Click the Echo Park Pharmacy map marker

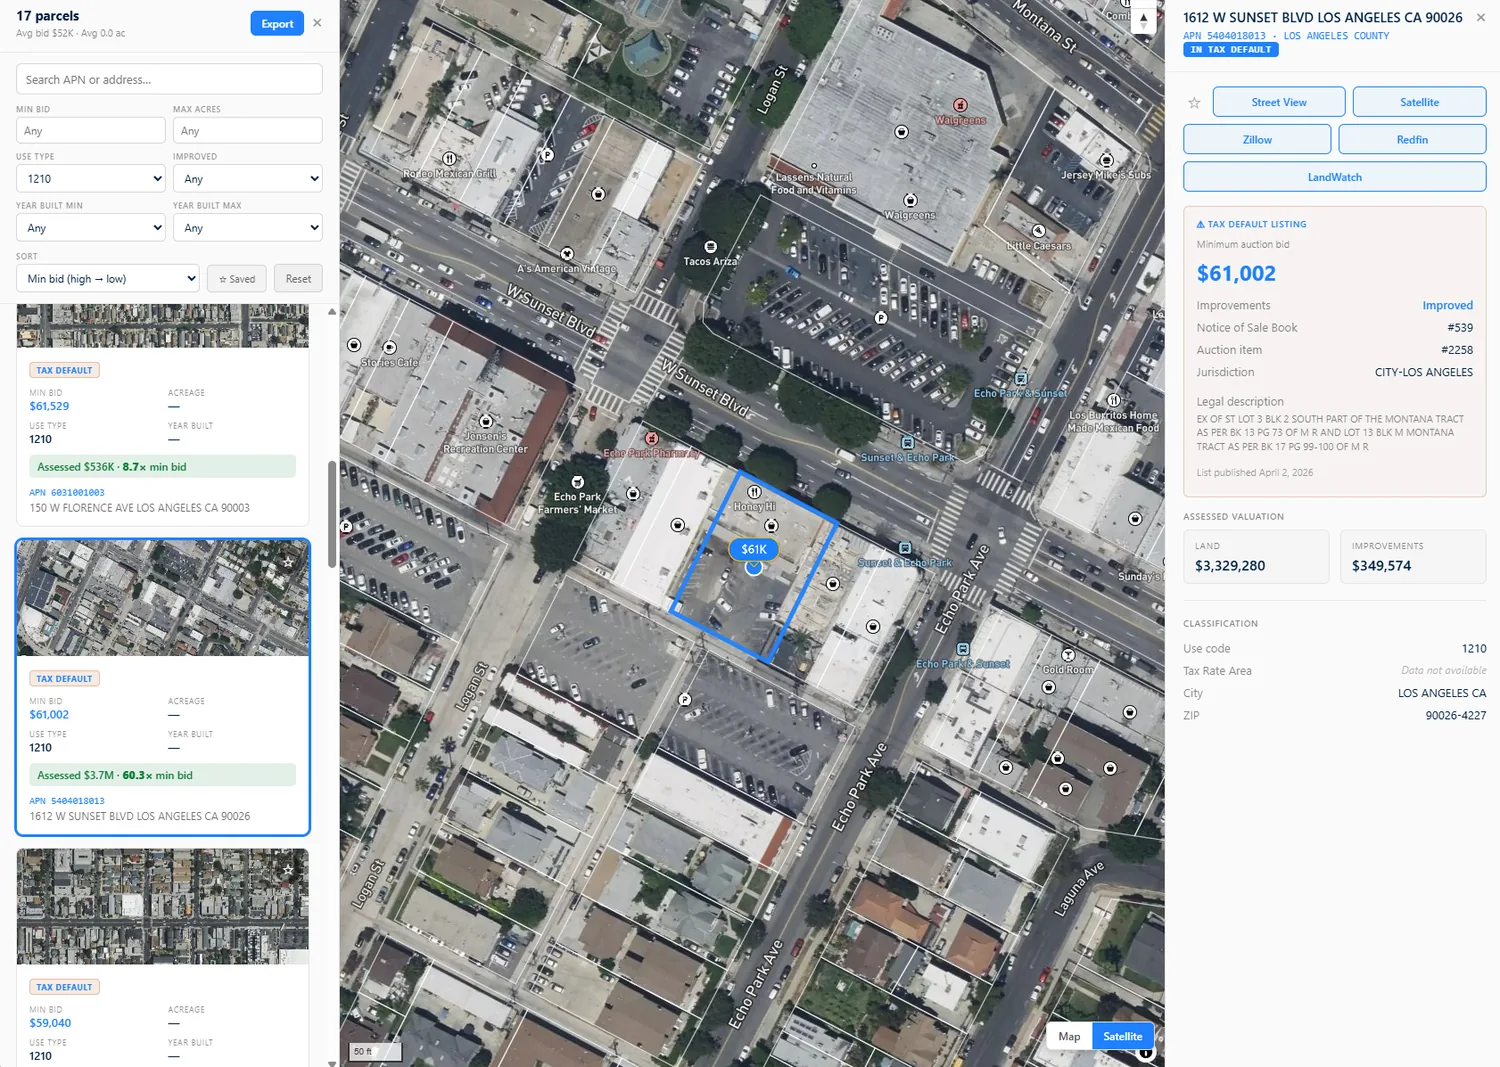point(651,438)
